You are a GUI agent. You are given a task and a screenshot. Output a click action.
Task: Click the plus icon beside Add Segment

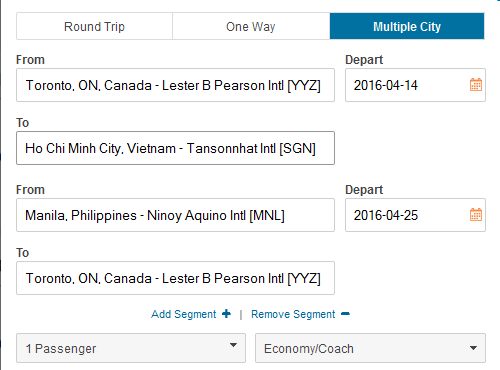(x=226, y=314)
